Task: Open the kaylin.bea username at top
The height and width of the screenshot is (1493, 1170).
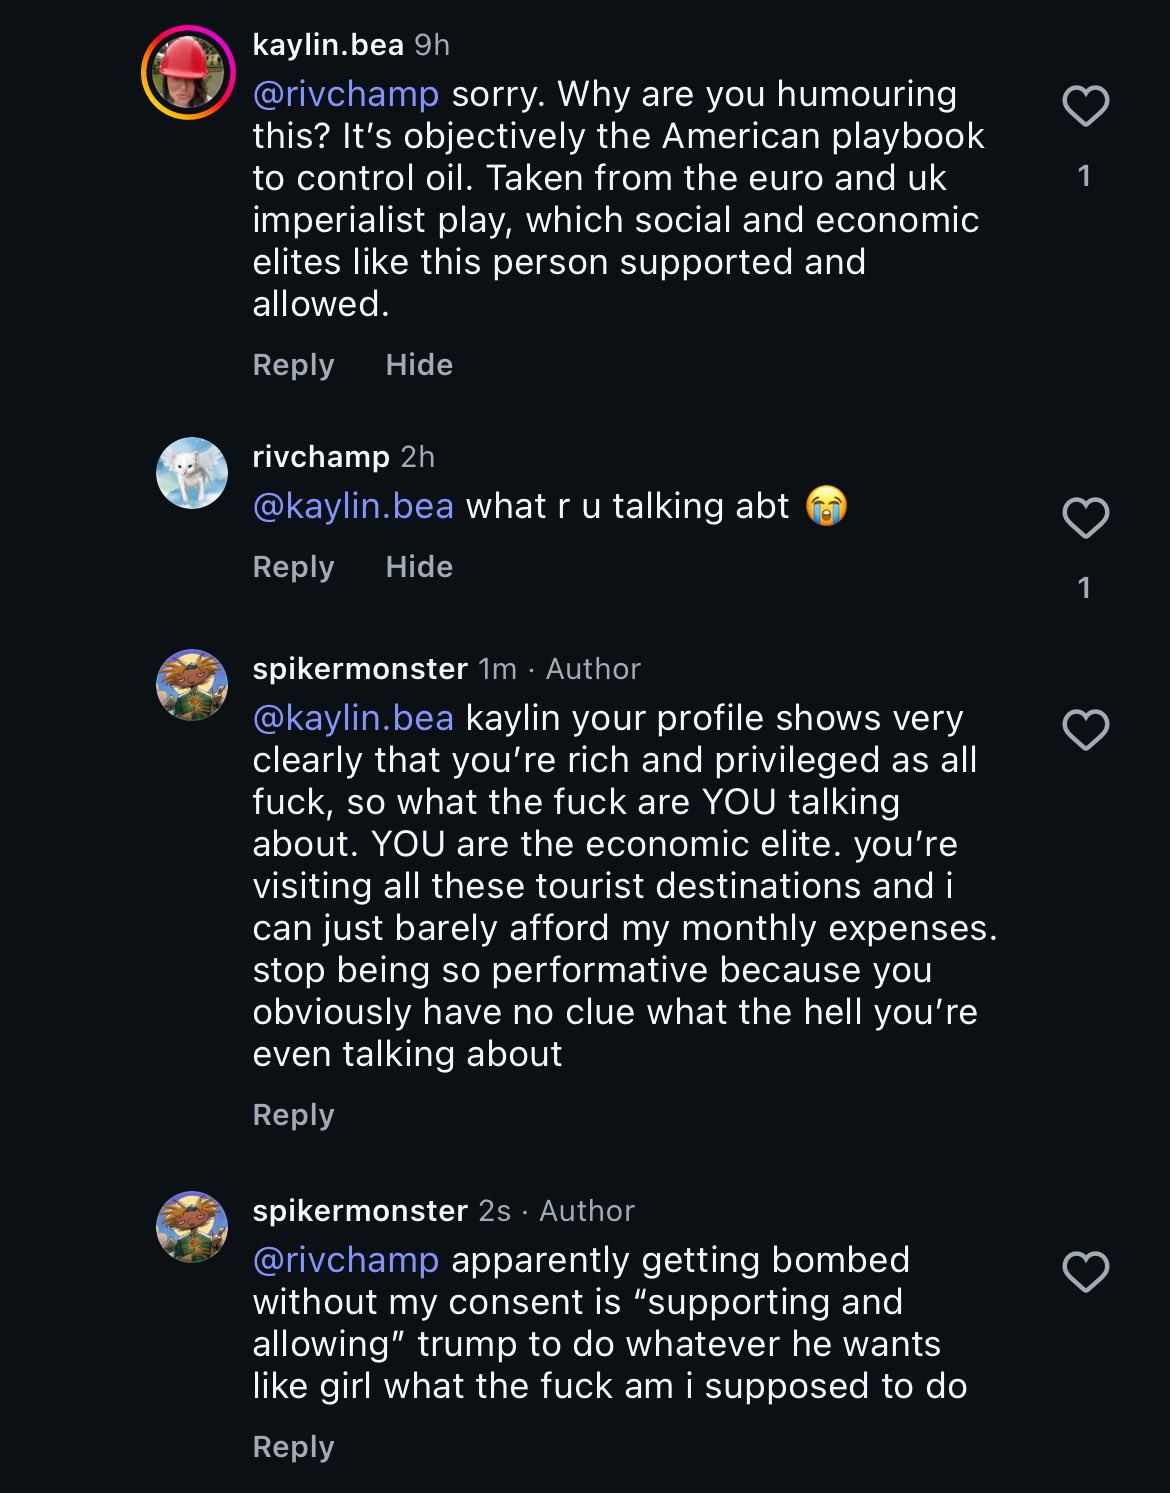Action: [328, 45]
